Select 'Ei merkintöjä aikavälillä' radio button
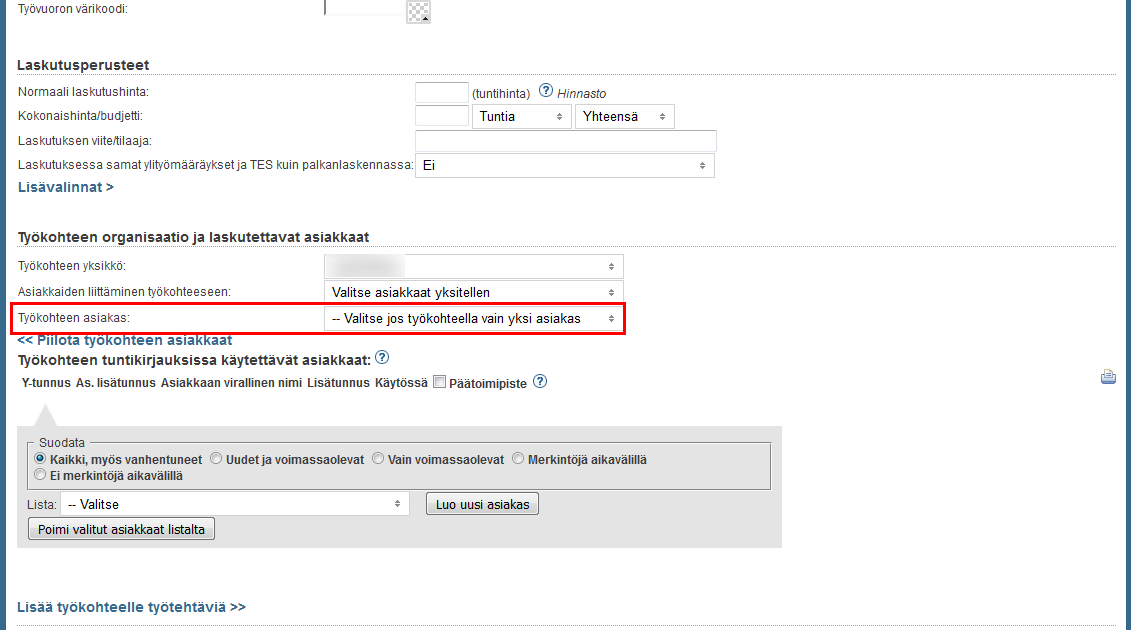 41,475
